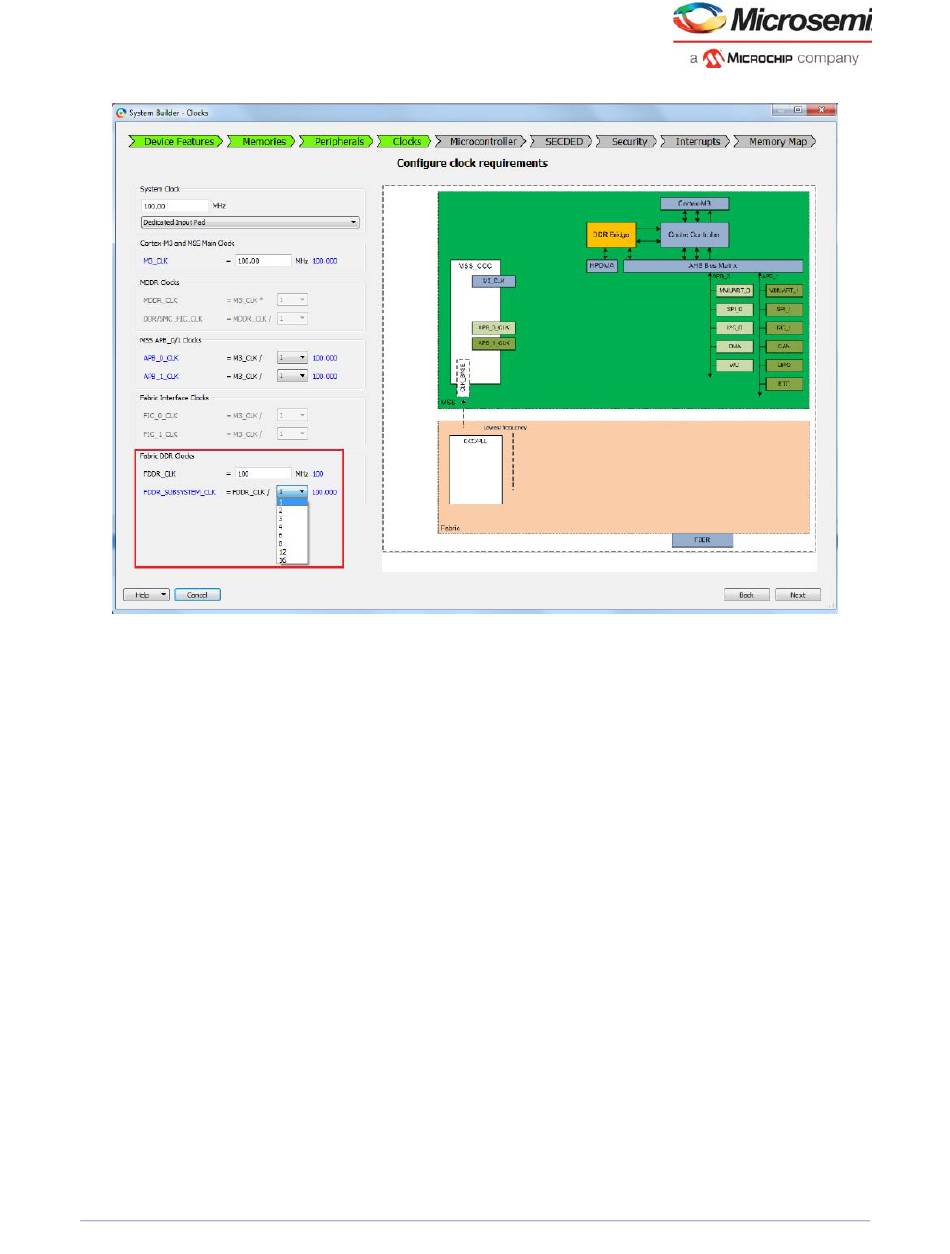The image size is (950, 1254).
Task: Click the FDDR_SUBSYSTEM_CLK label text
Action: 180,492
